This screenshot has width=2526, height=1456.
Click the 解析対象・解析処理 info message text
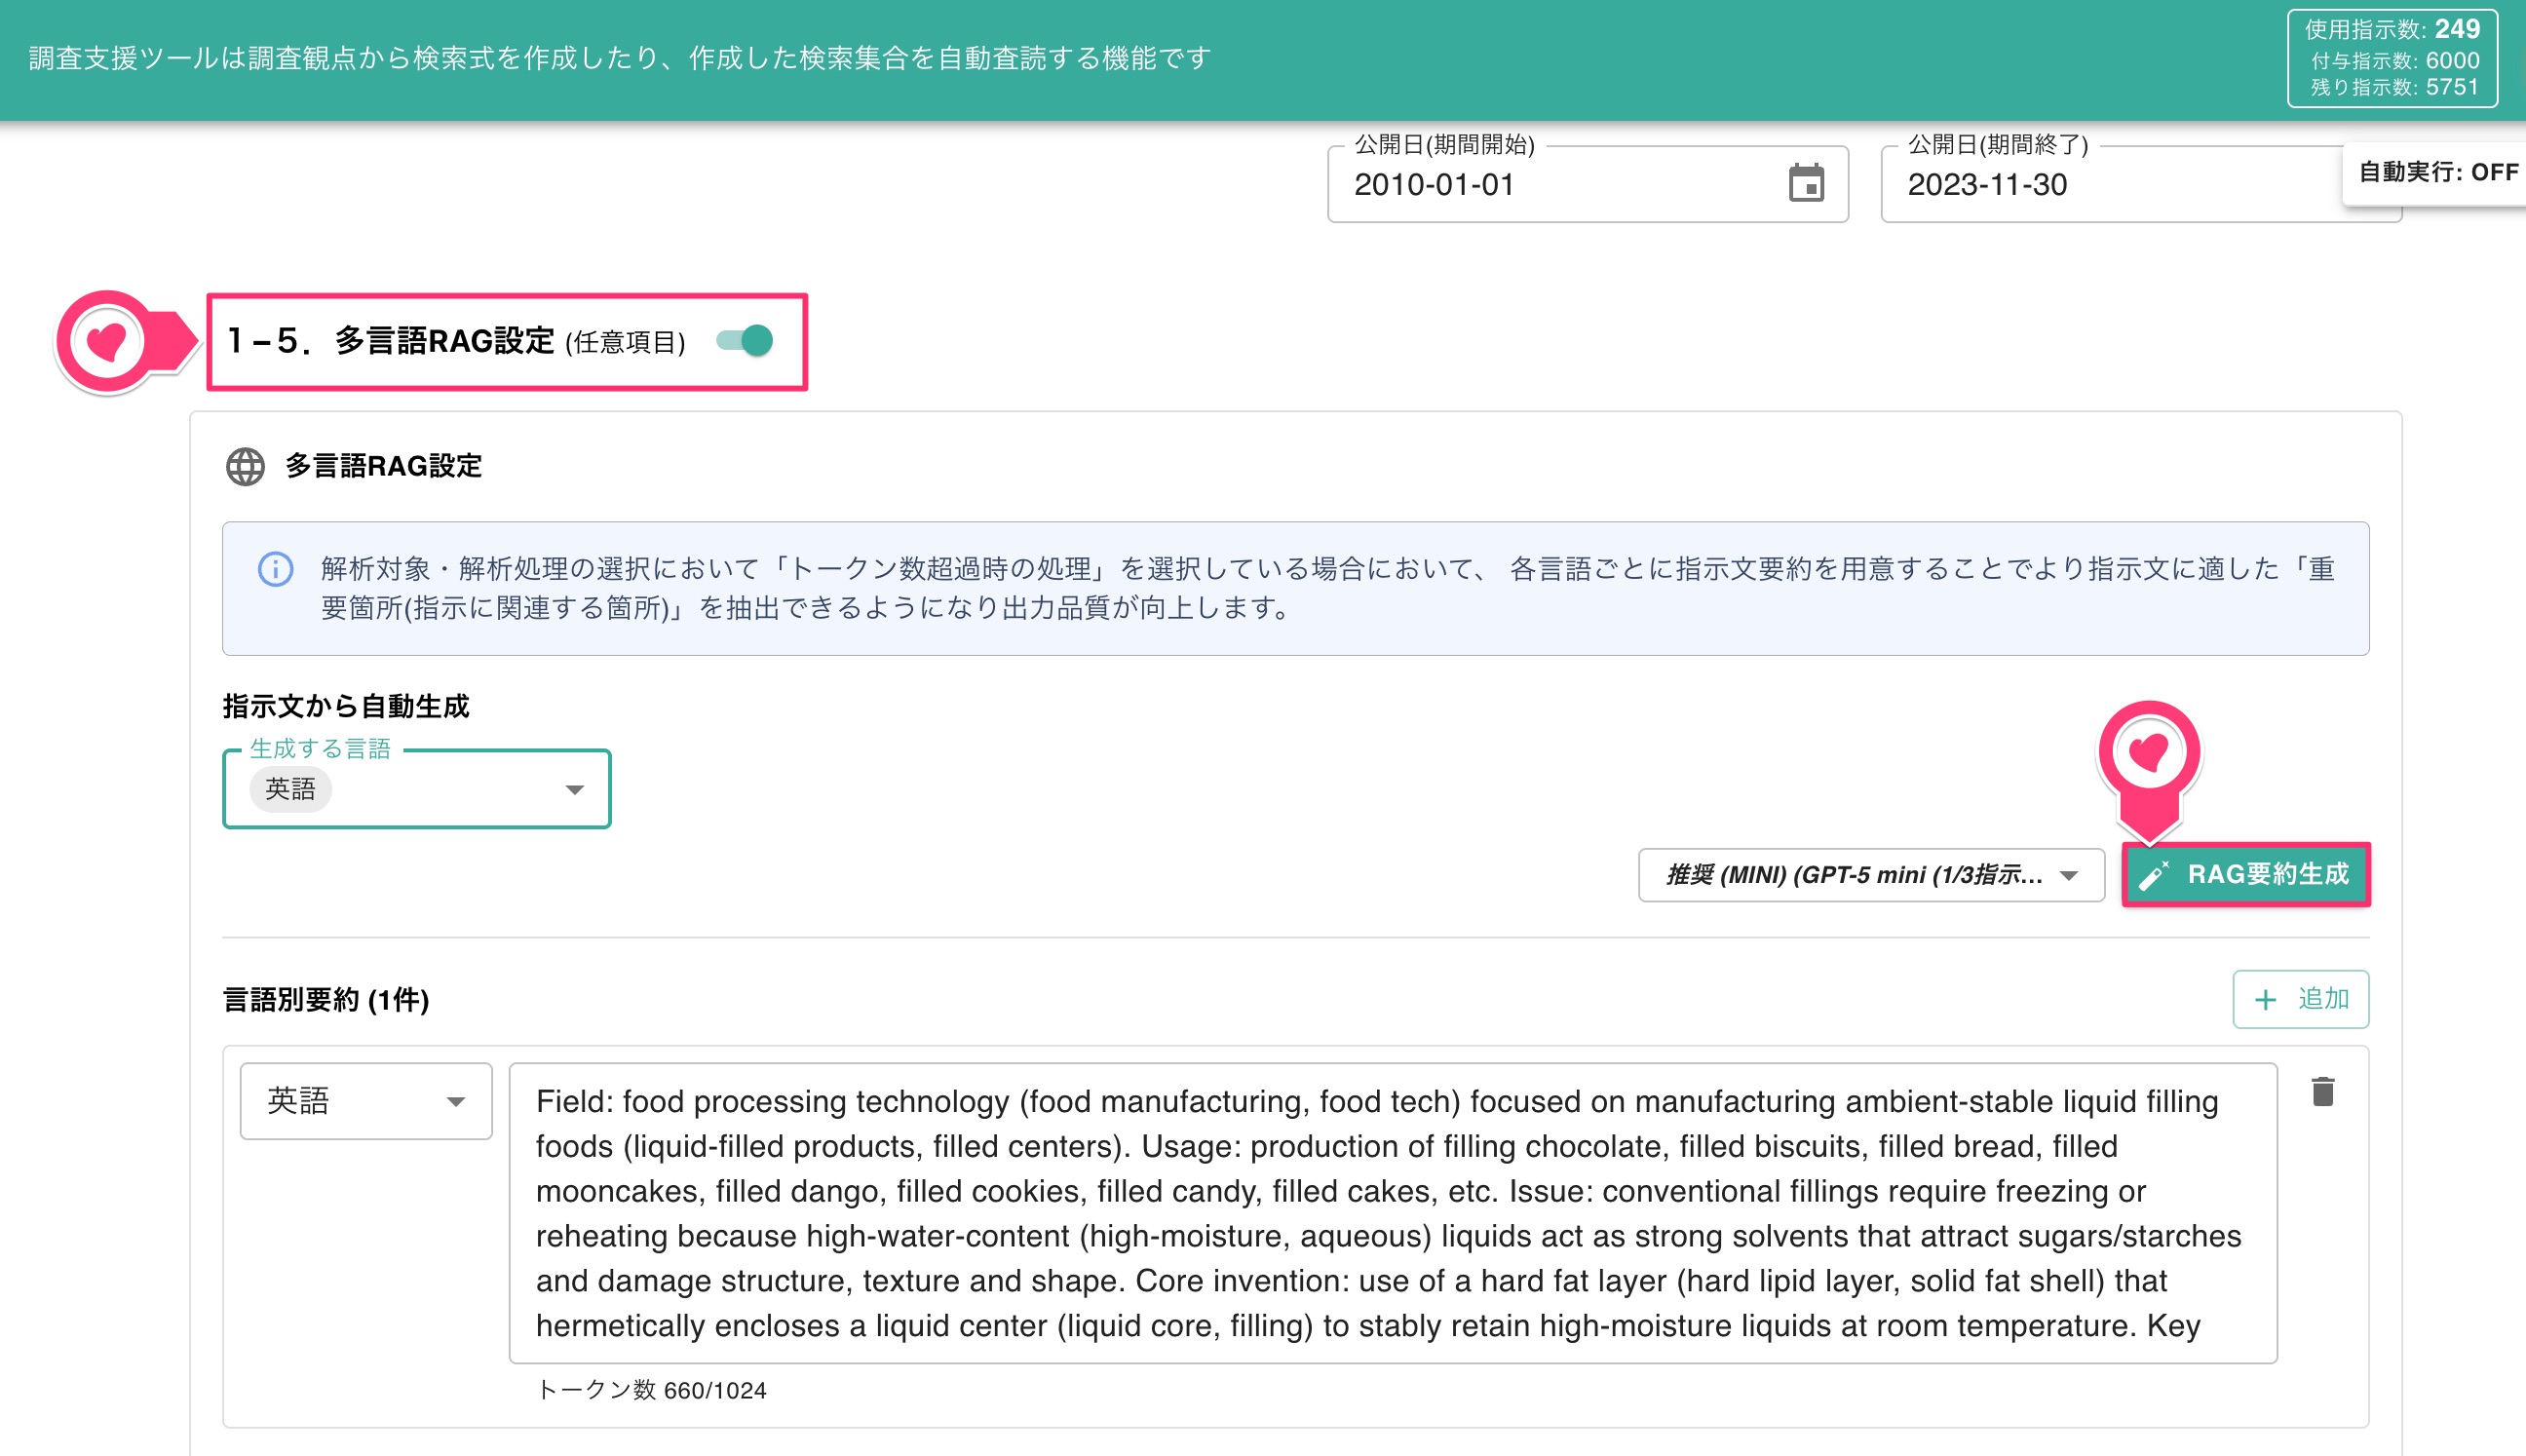click(1328, 588)
